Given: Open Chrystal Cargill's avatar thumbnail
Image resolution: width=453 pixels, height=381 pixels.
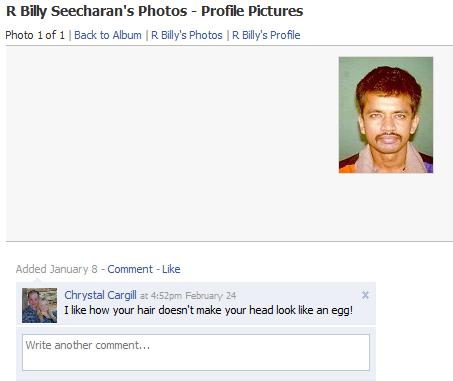Looking at the screenshot, I should point(39,305).
